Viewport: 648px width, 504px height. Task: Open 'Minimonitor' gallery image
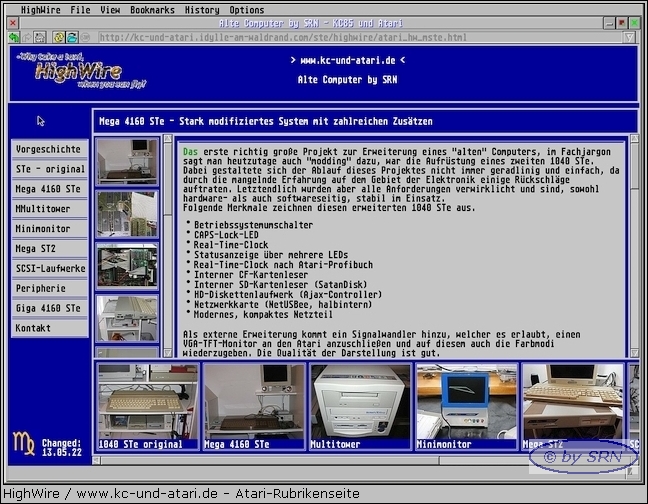pos(466,407)
